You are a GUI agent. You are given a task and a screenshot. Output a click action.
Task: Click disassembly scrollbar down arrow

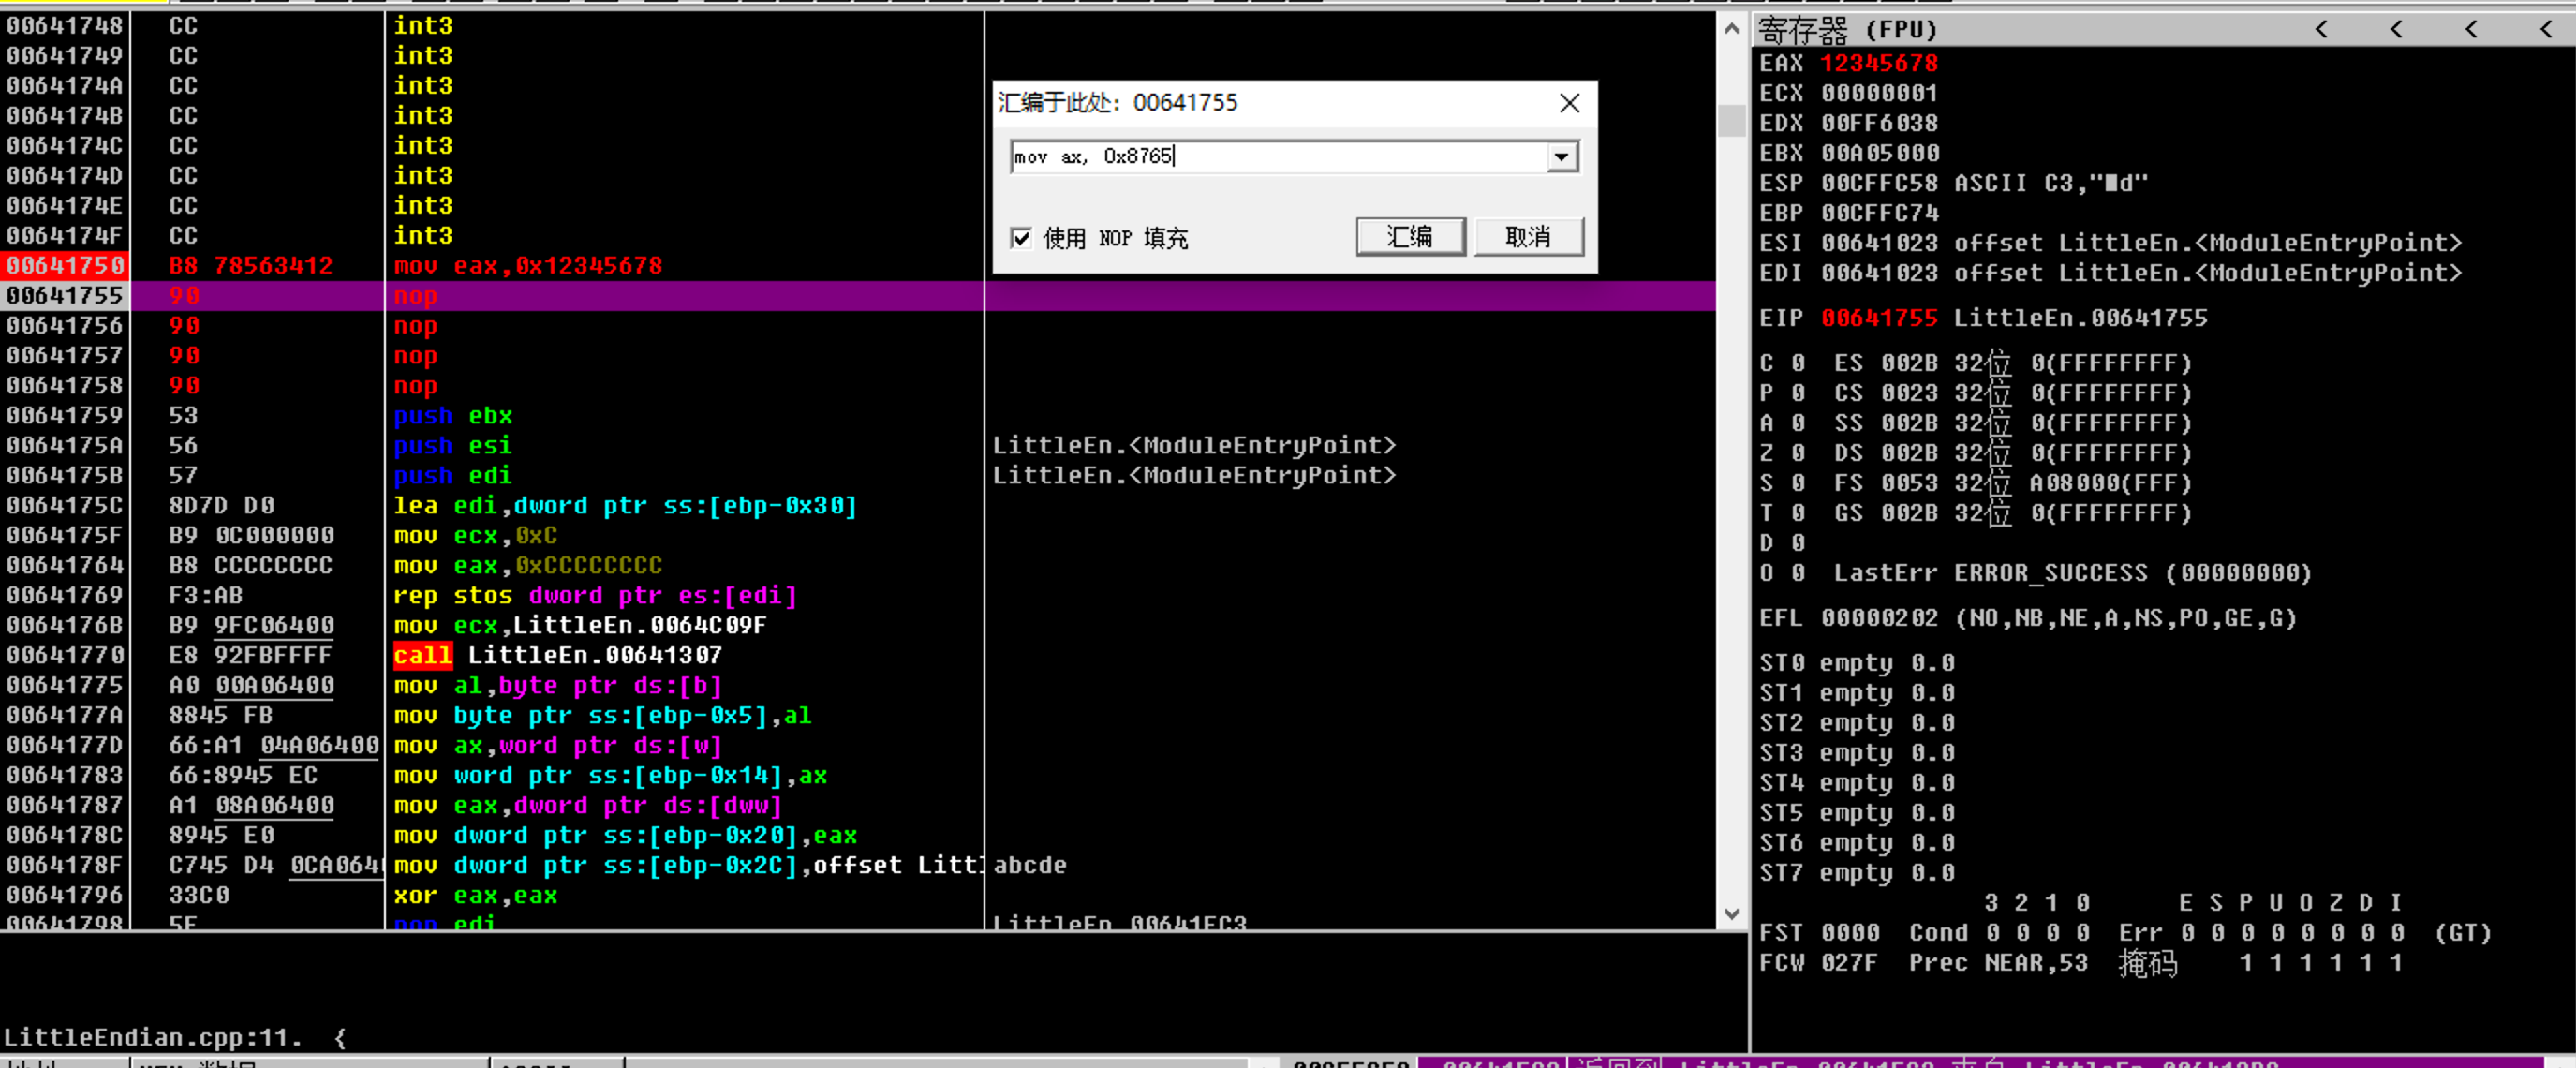pyautogui.click(x=1732, y=914)
